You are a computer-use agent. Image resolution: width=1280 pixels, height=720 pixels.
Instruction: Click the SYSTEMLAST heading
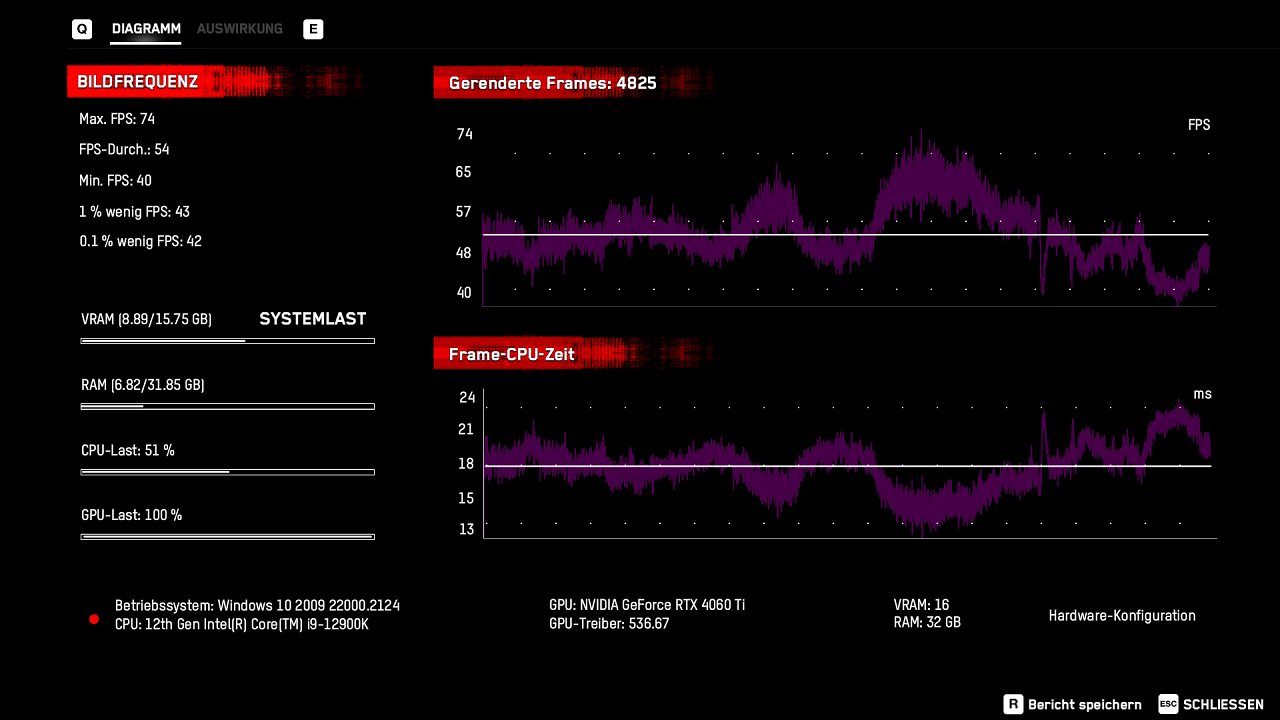(313, 319)
